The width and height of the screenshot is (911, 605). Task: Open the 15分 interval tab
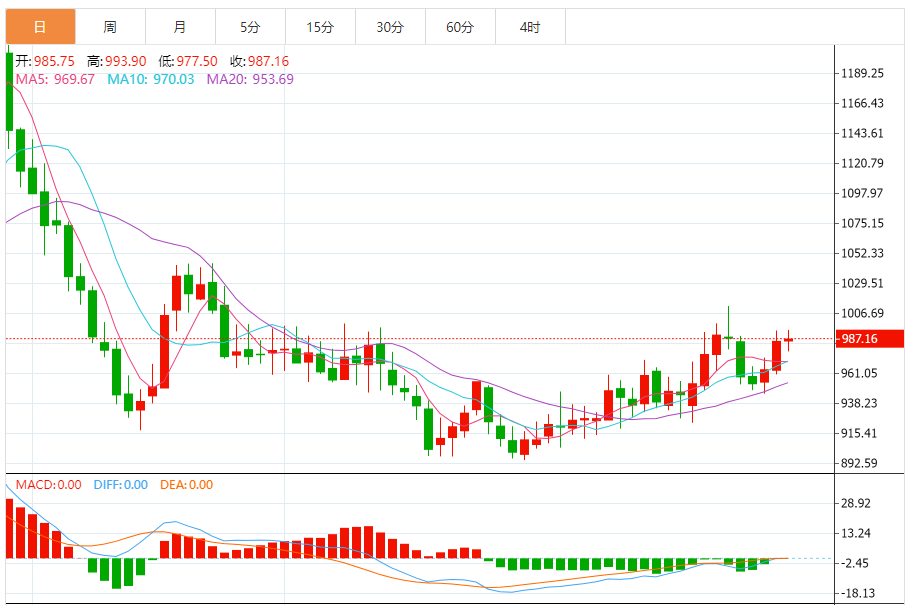point(320,27)
